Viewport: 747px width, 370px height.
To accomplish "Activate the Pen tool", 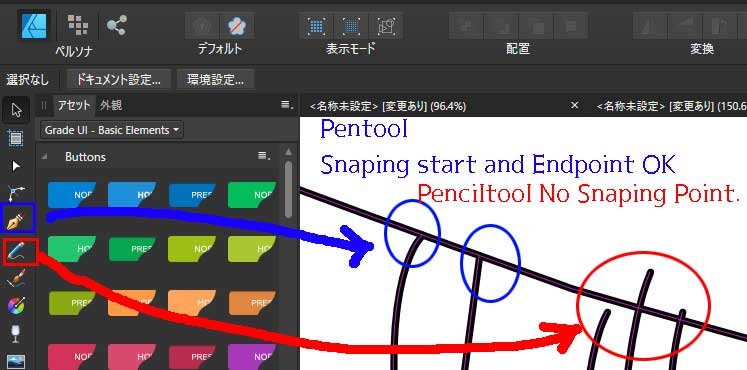I will pos(17,219).
